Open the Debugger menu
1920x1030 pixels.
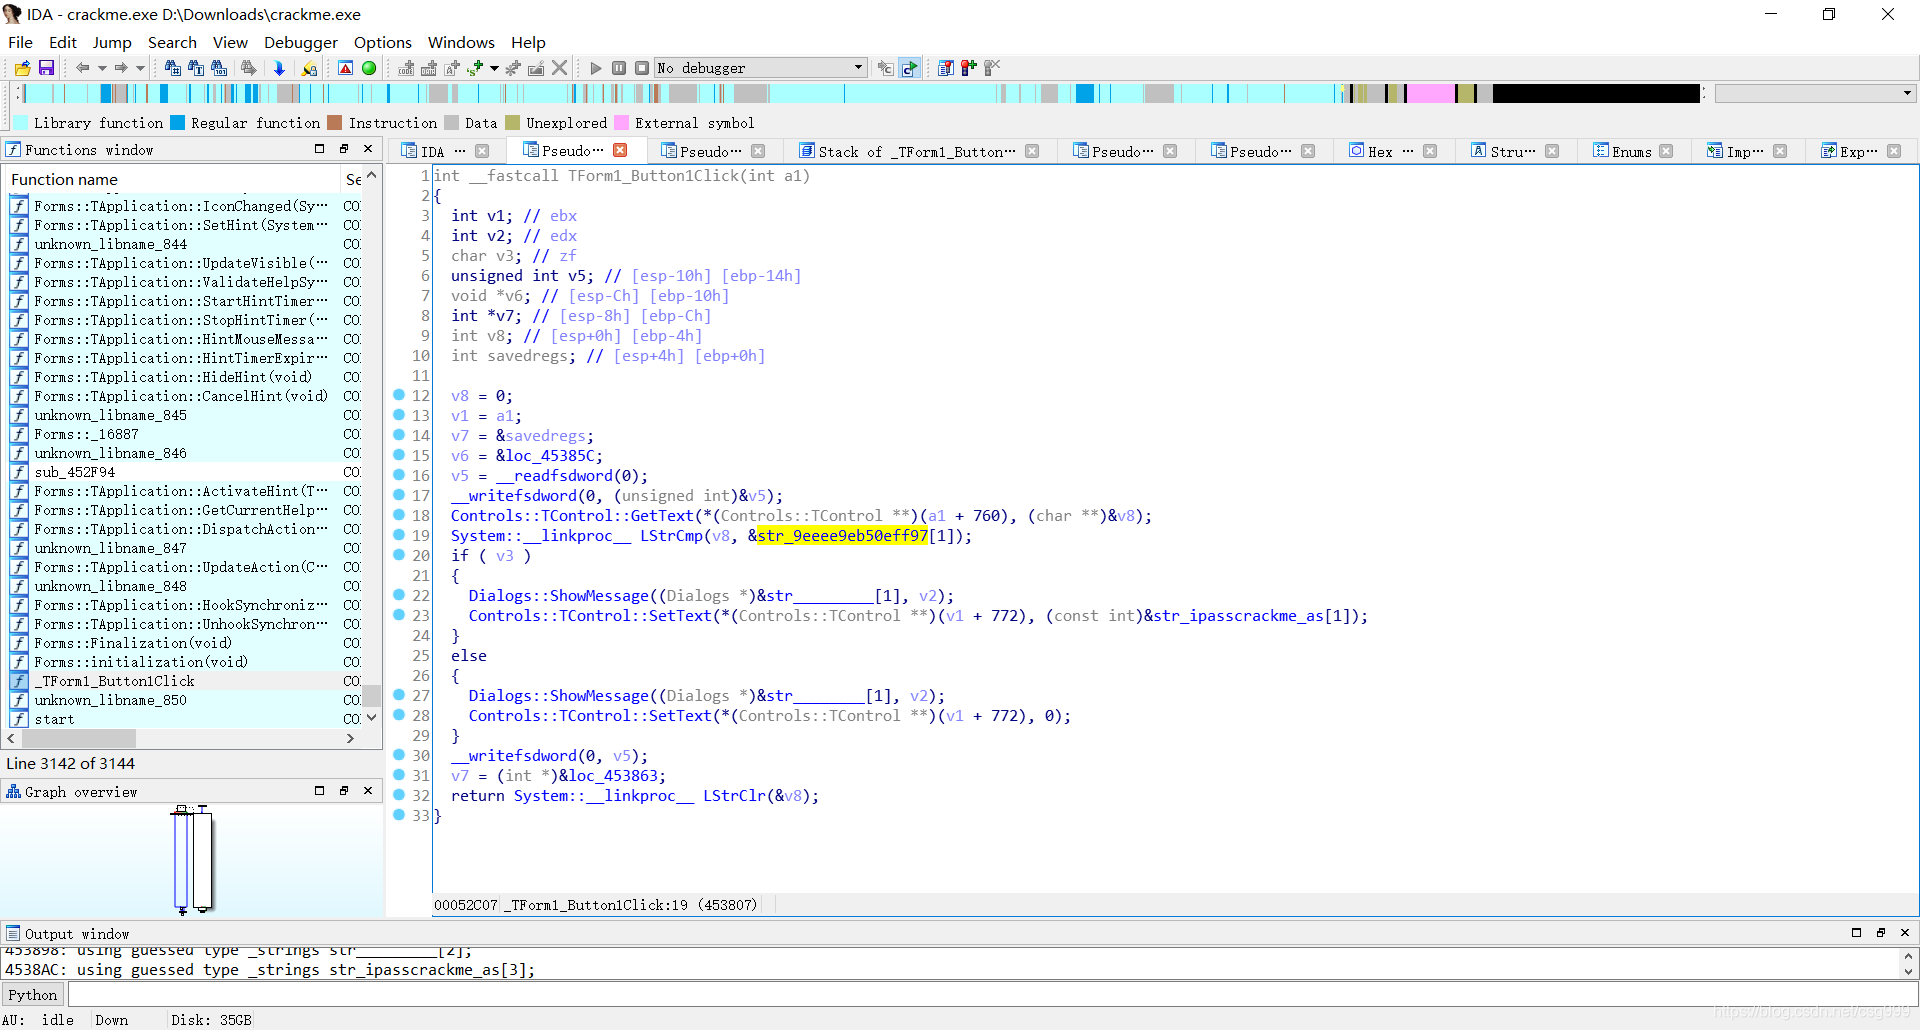(x=301, y=42)
